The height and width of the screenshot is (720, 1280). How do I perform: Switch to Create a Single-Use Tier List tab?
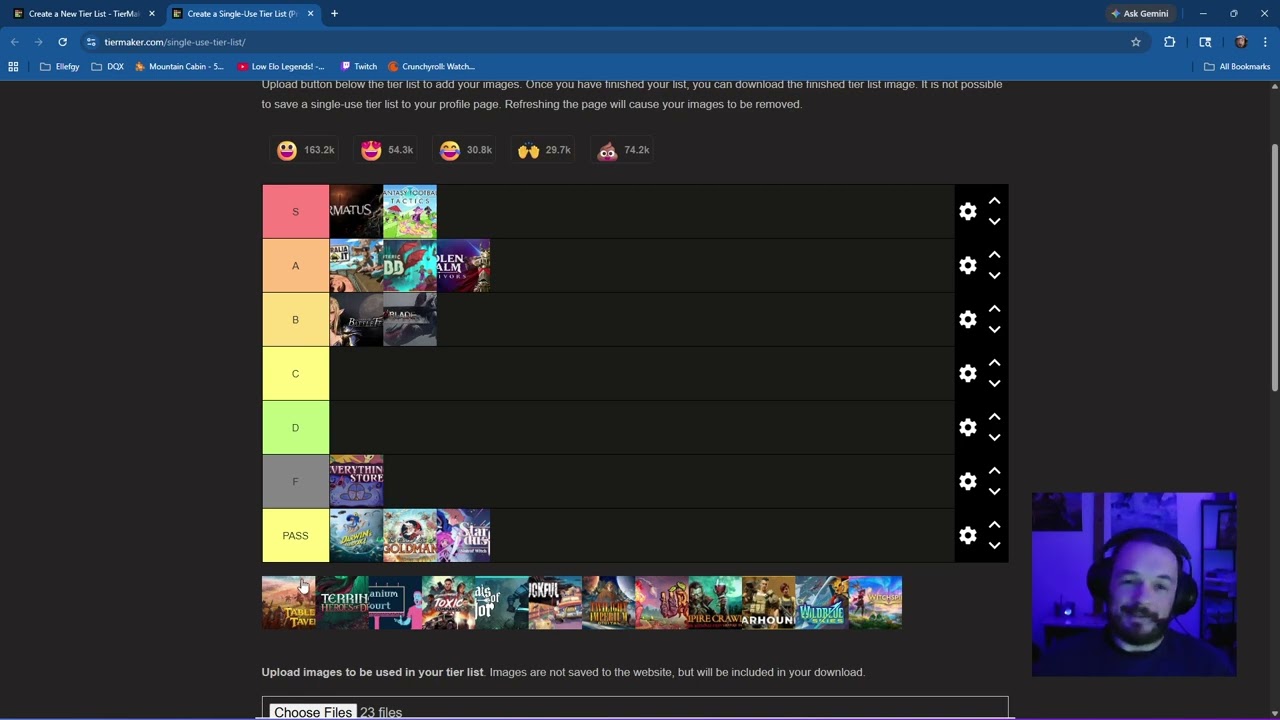[242, 14]
